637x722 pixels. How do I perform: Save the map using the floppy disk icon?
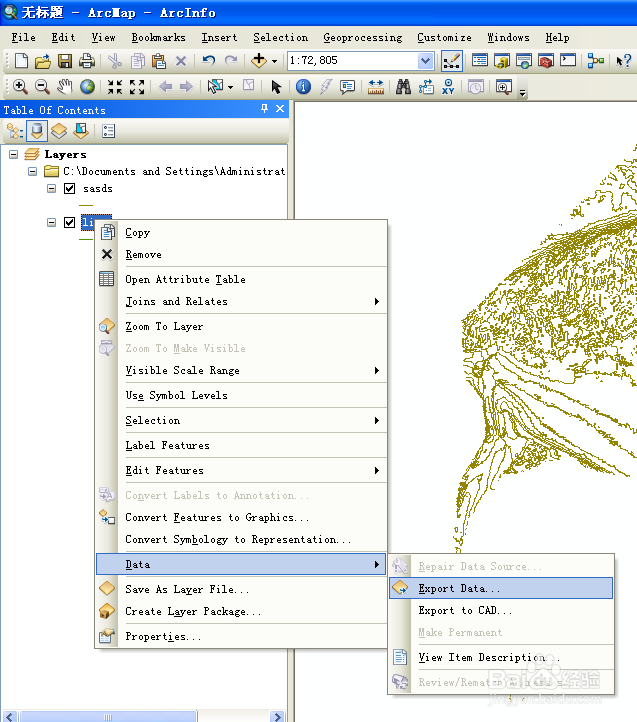[64, 60]
